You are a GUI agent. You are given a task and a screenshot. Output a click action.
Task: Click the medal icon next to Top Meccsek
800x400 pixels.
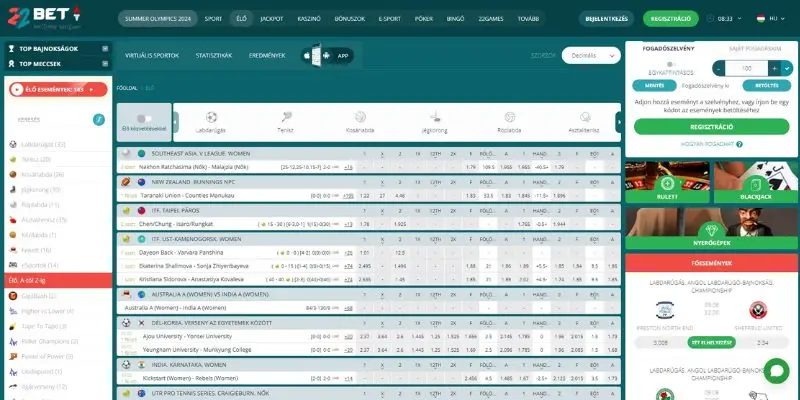[11, 64]
